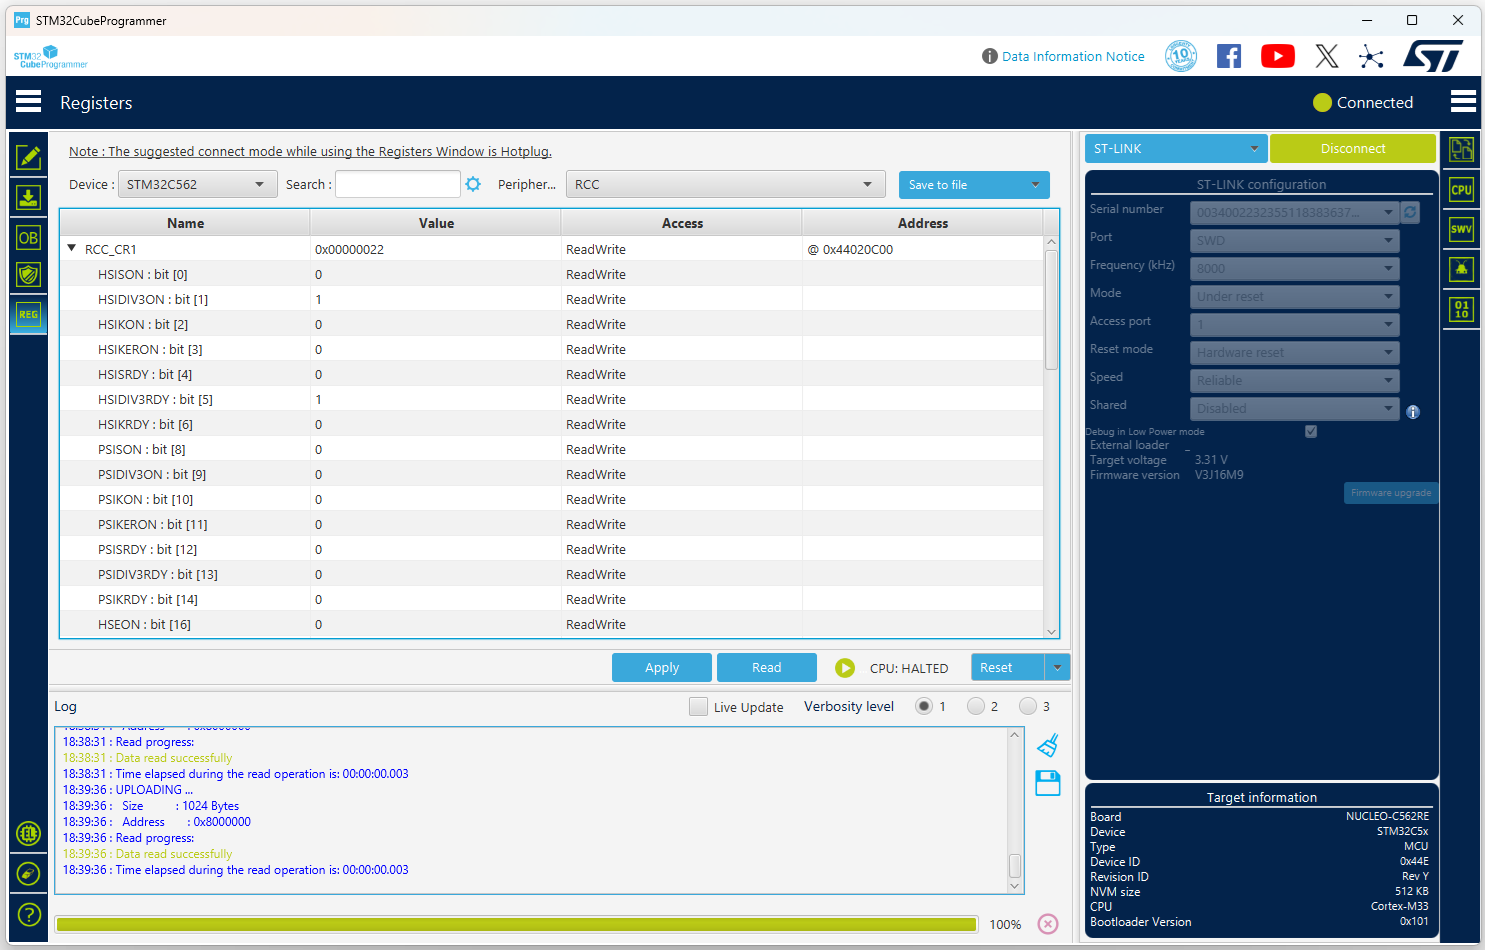Image resolution: width=1486 pixels, height=950 pixels.
Task: Open the Reset button dropdown arrow
Action: coord(1057,667)
